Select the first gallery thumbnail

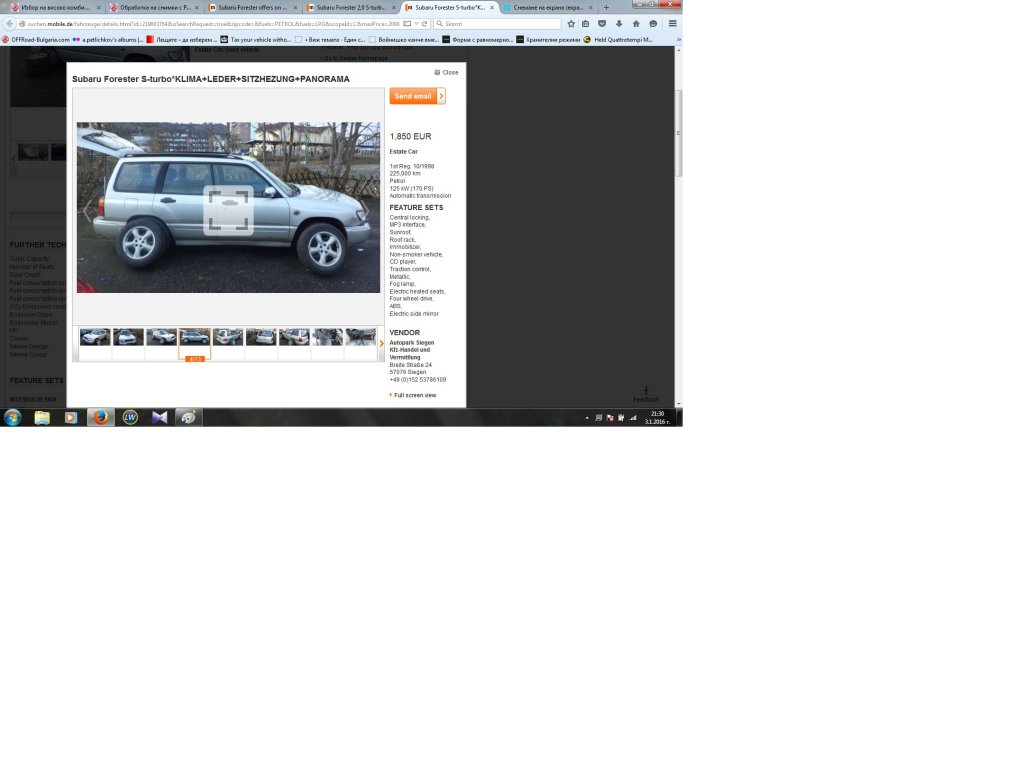(x=95, y=337)
